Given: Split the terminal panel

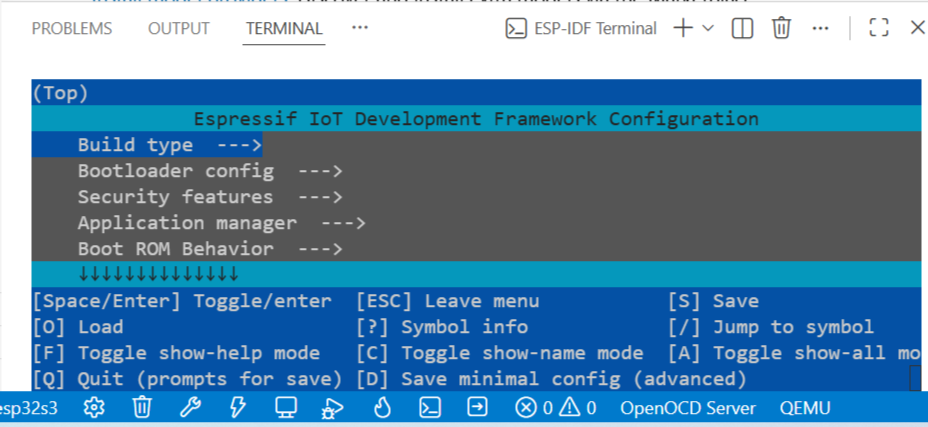Looking at the screenshot, I should (742, 28).
